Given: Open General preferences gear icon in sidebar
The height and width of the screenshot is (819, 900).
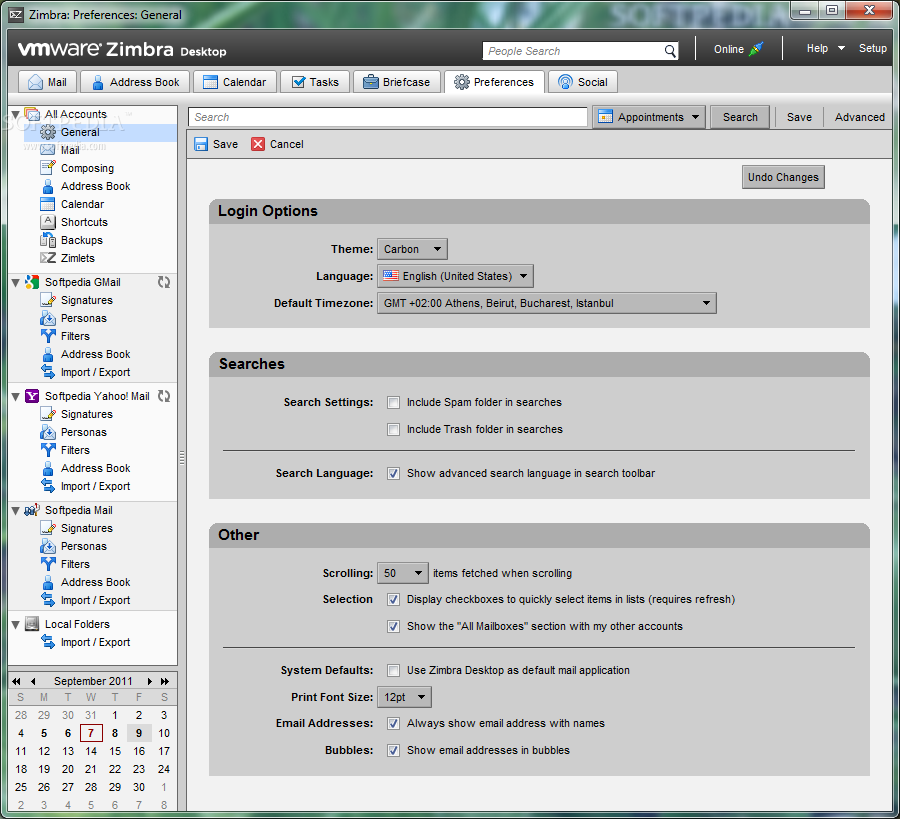Looking at the screenshot, I should click(48, 132).
